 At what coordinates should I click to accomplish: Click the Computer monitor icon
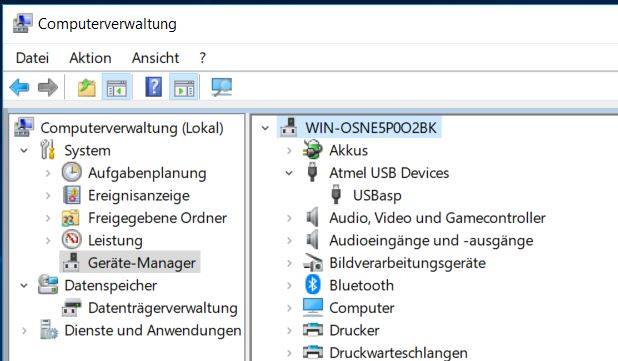tap(313, 307)
